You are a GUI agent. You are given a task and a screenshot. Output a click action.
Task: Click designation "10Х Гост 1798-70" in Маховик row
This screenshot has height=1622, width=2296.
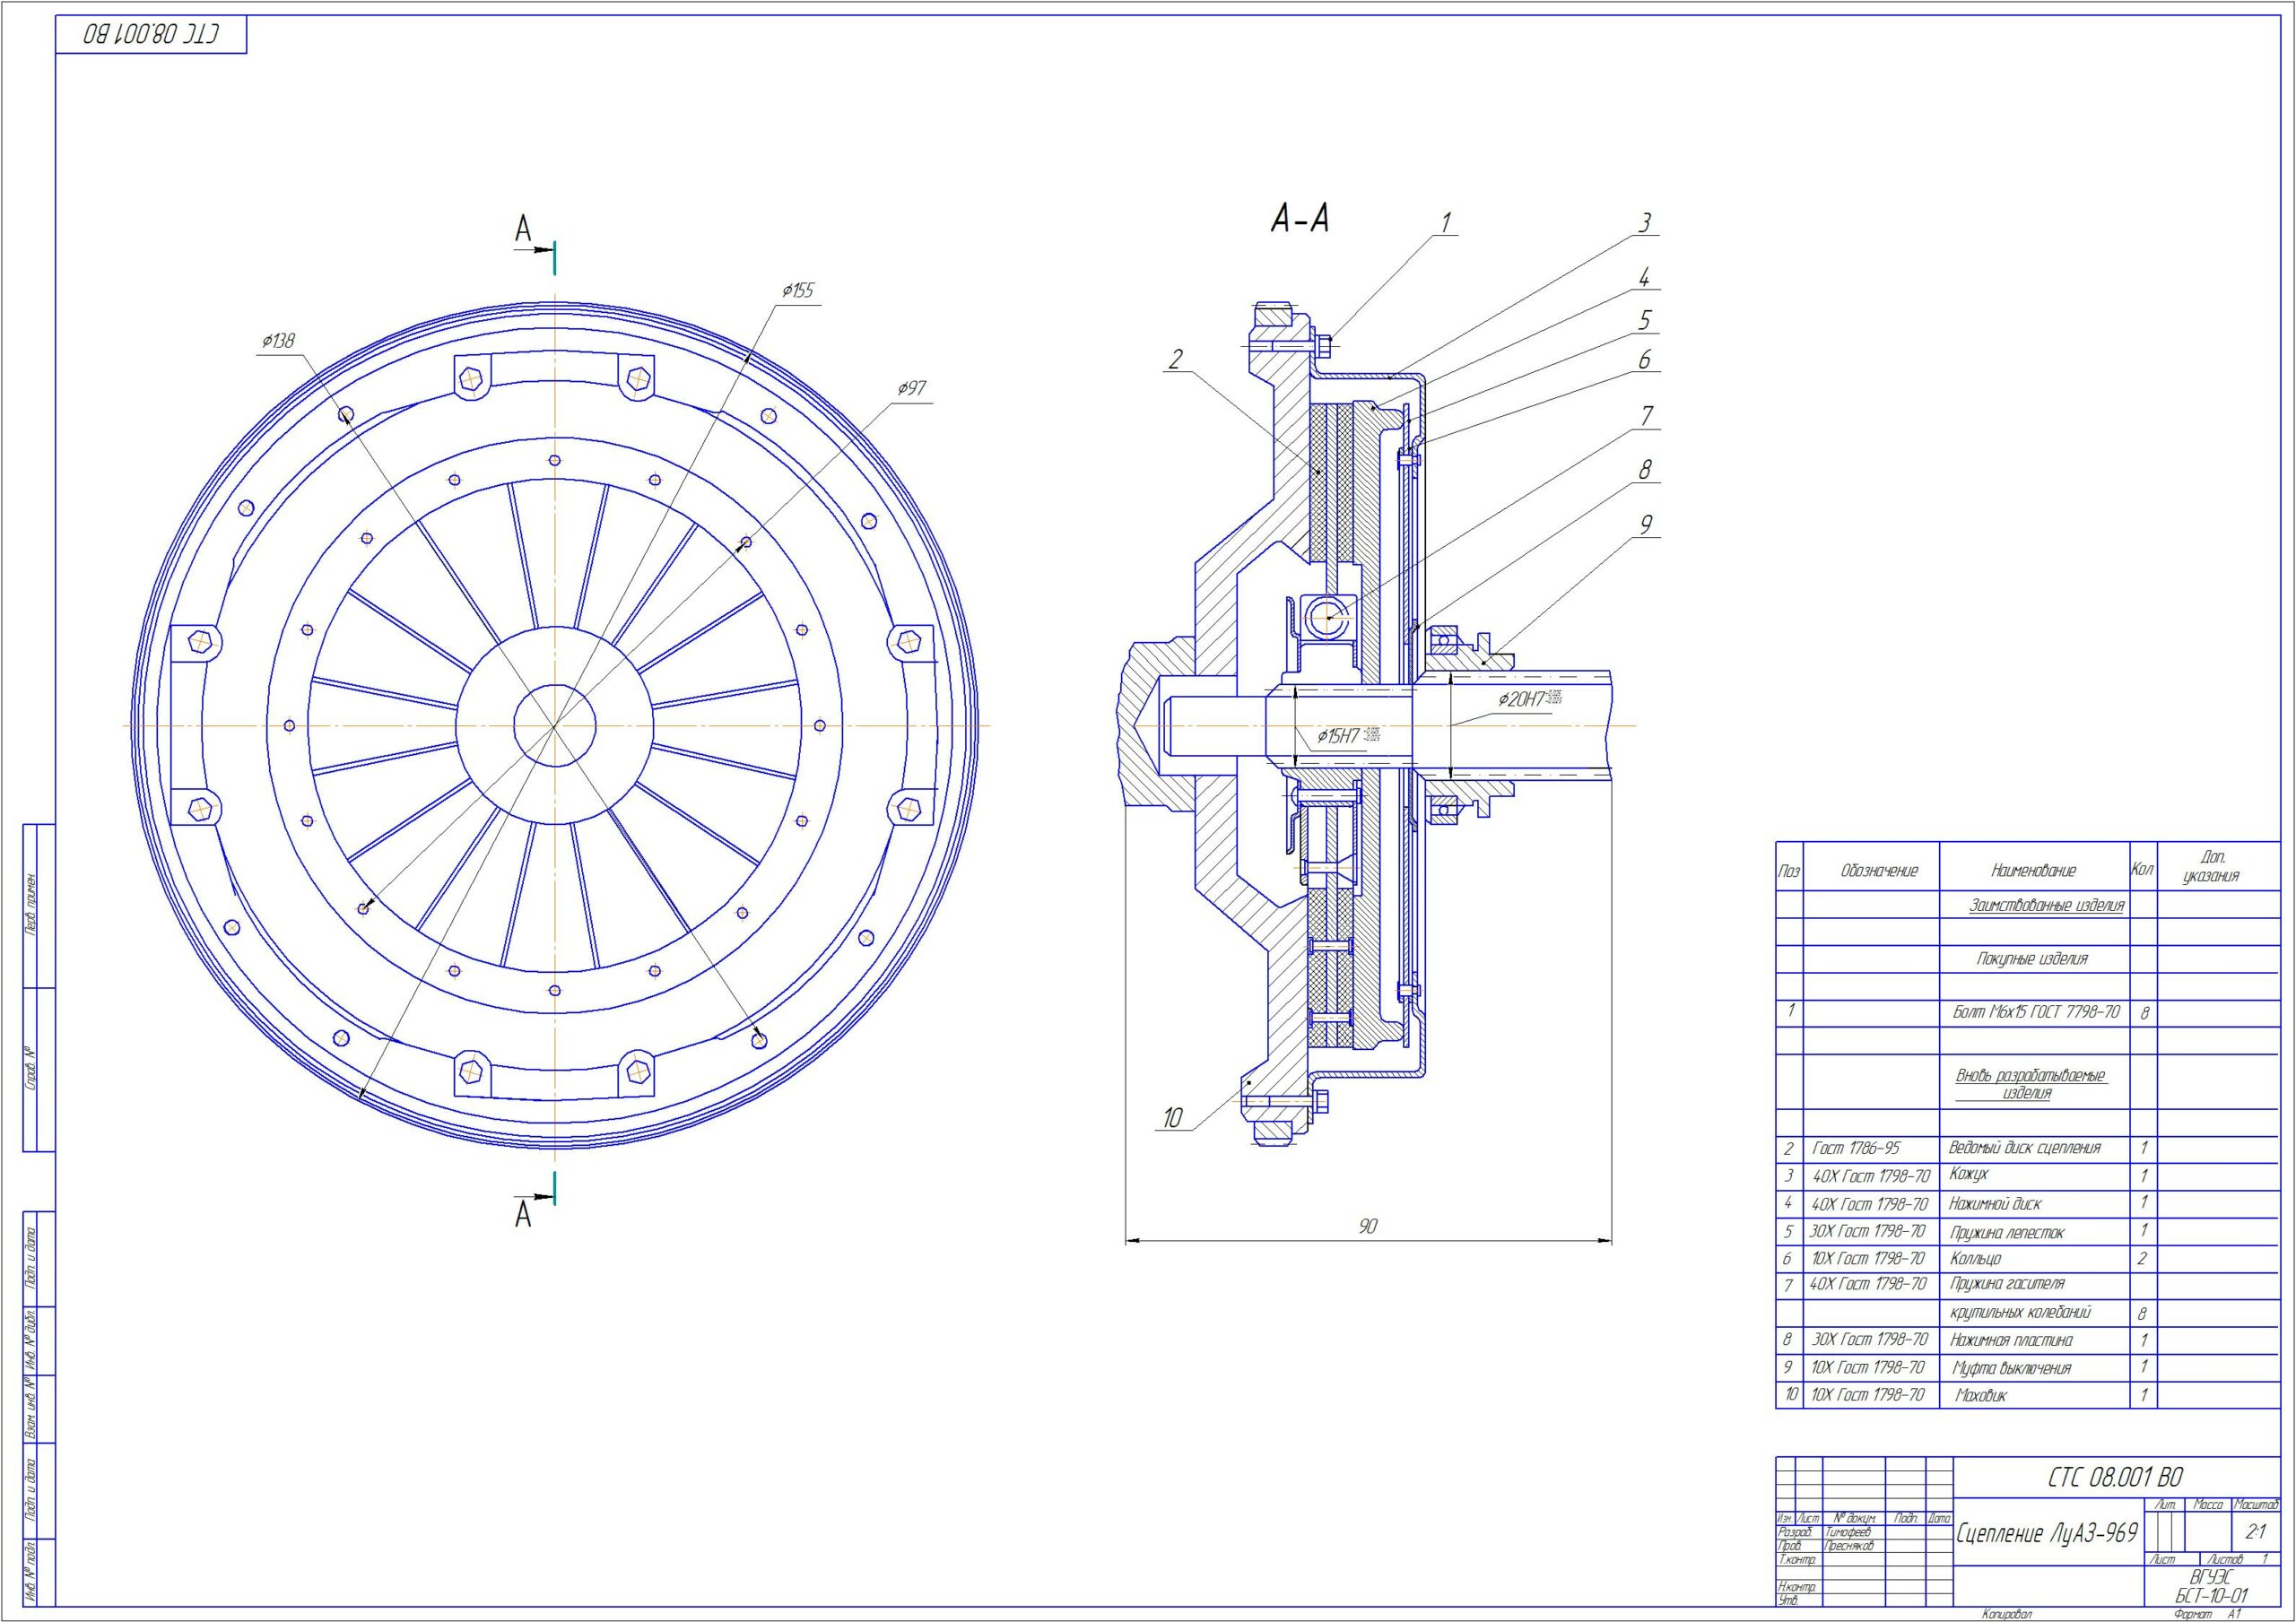tap(1868, 1394)
